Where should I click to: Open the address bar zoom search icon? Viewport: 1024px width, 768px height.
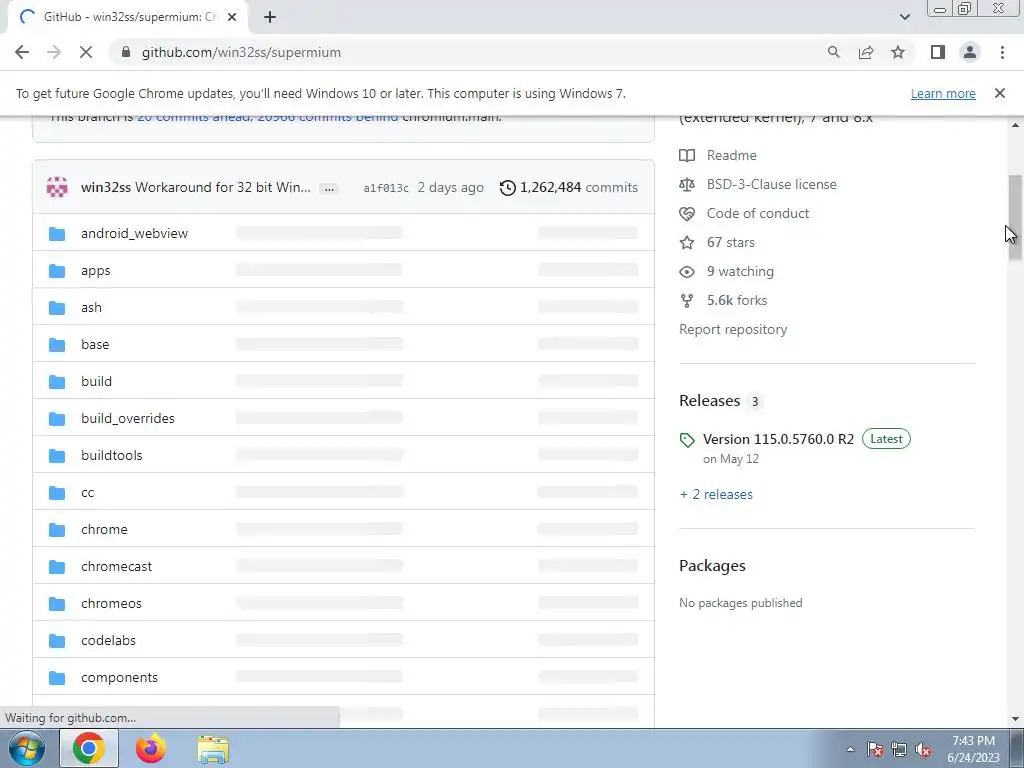(833, 52)
